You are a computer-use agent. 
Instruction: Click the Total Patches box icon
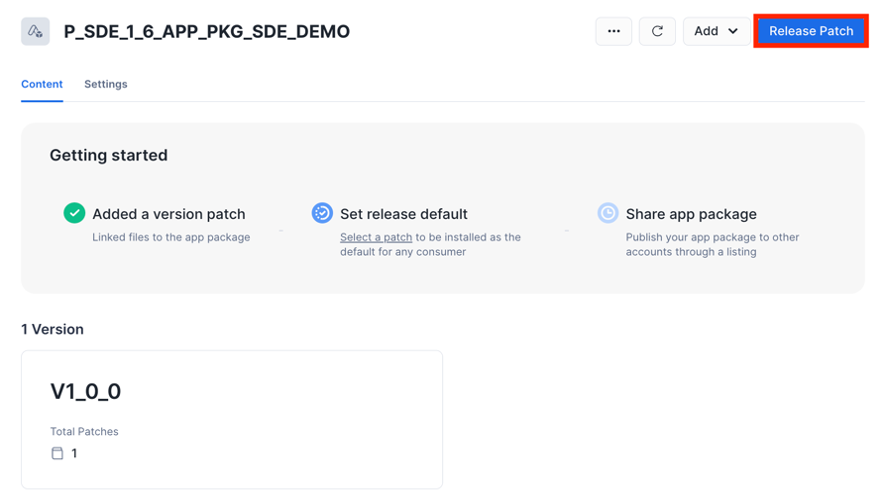click(x=57, y=453)
